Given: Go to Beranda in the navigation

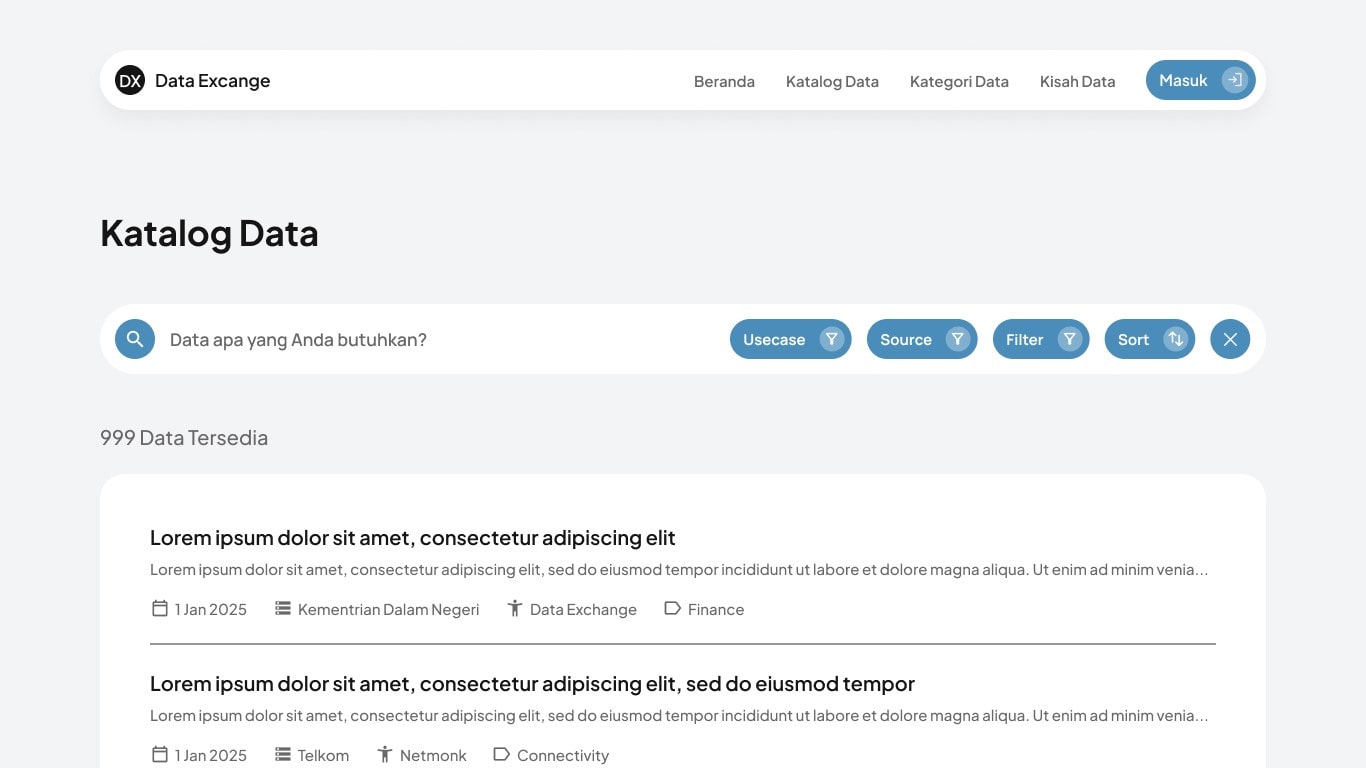Looking at the screenshot, I should click(724, 81).
